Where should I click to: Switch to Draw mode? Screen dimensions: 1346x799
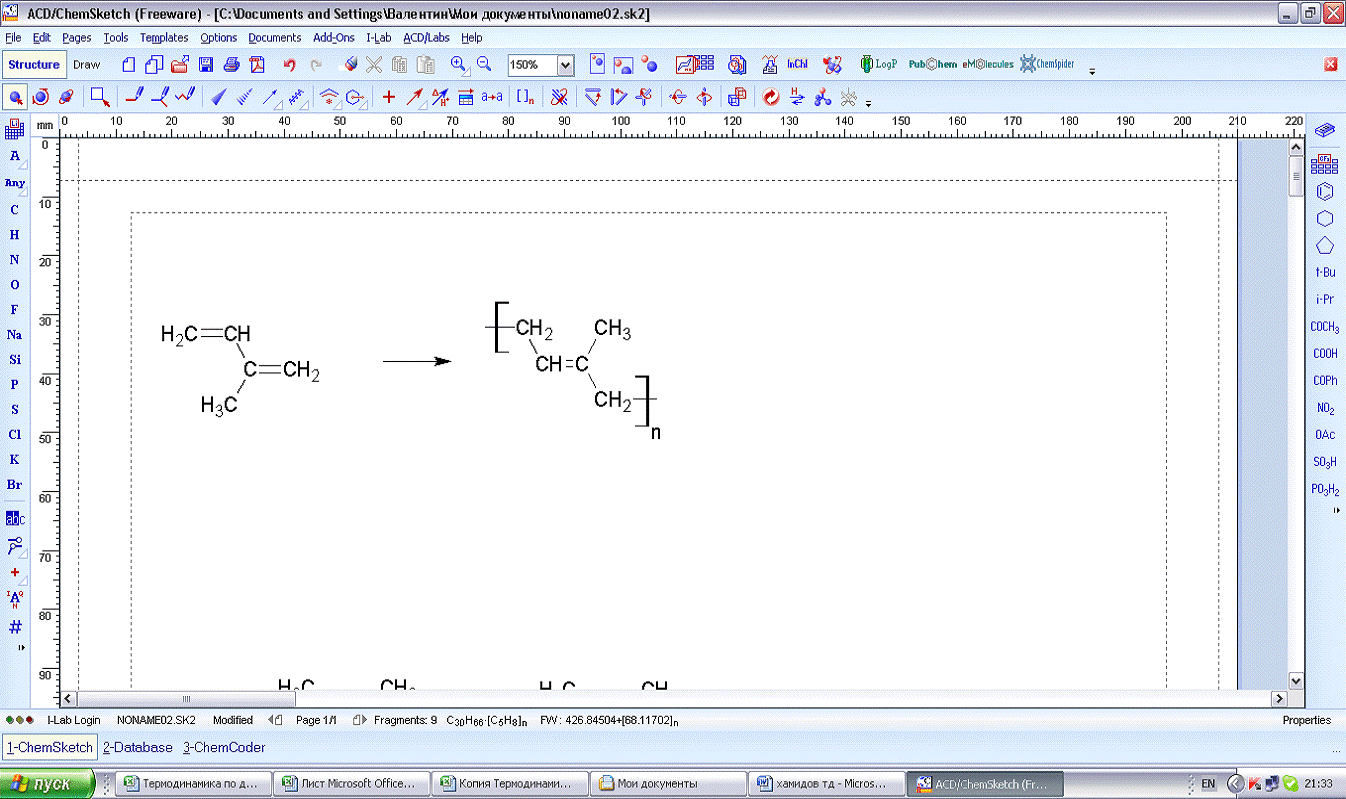[x=87, y=65]
